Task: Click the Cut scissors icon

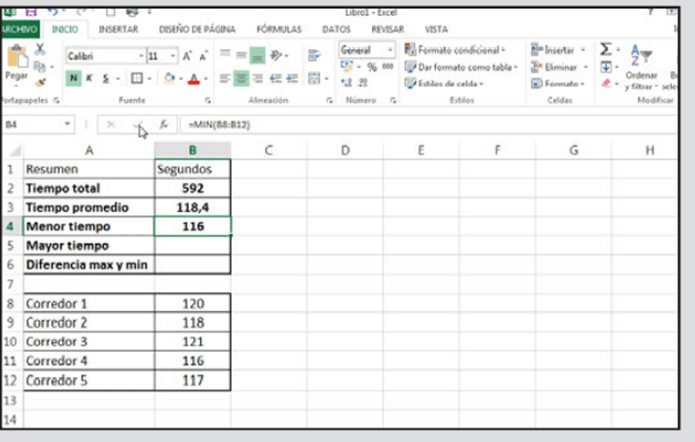Action: [x=40, y=48]
